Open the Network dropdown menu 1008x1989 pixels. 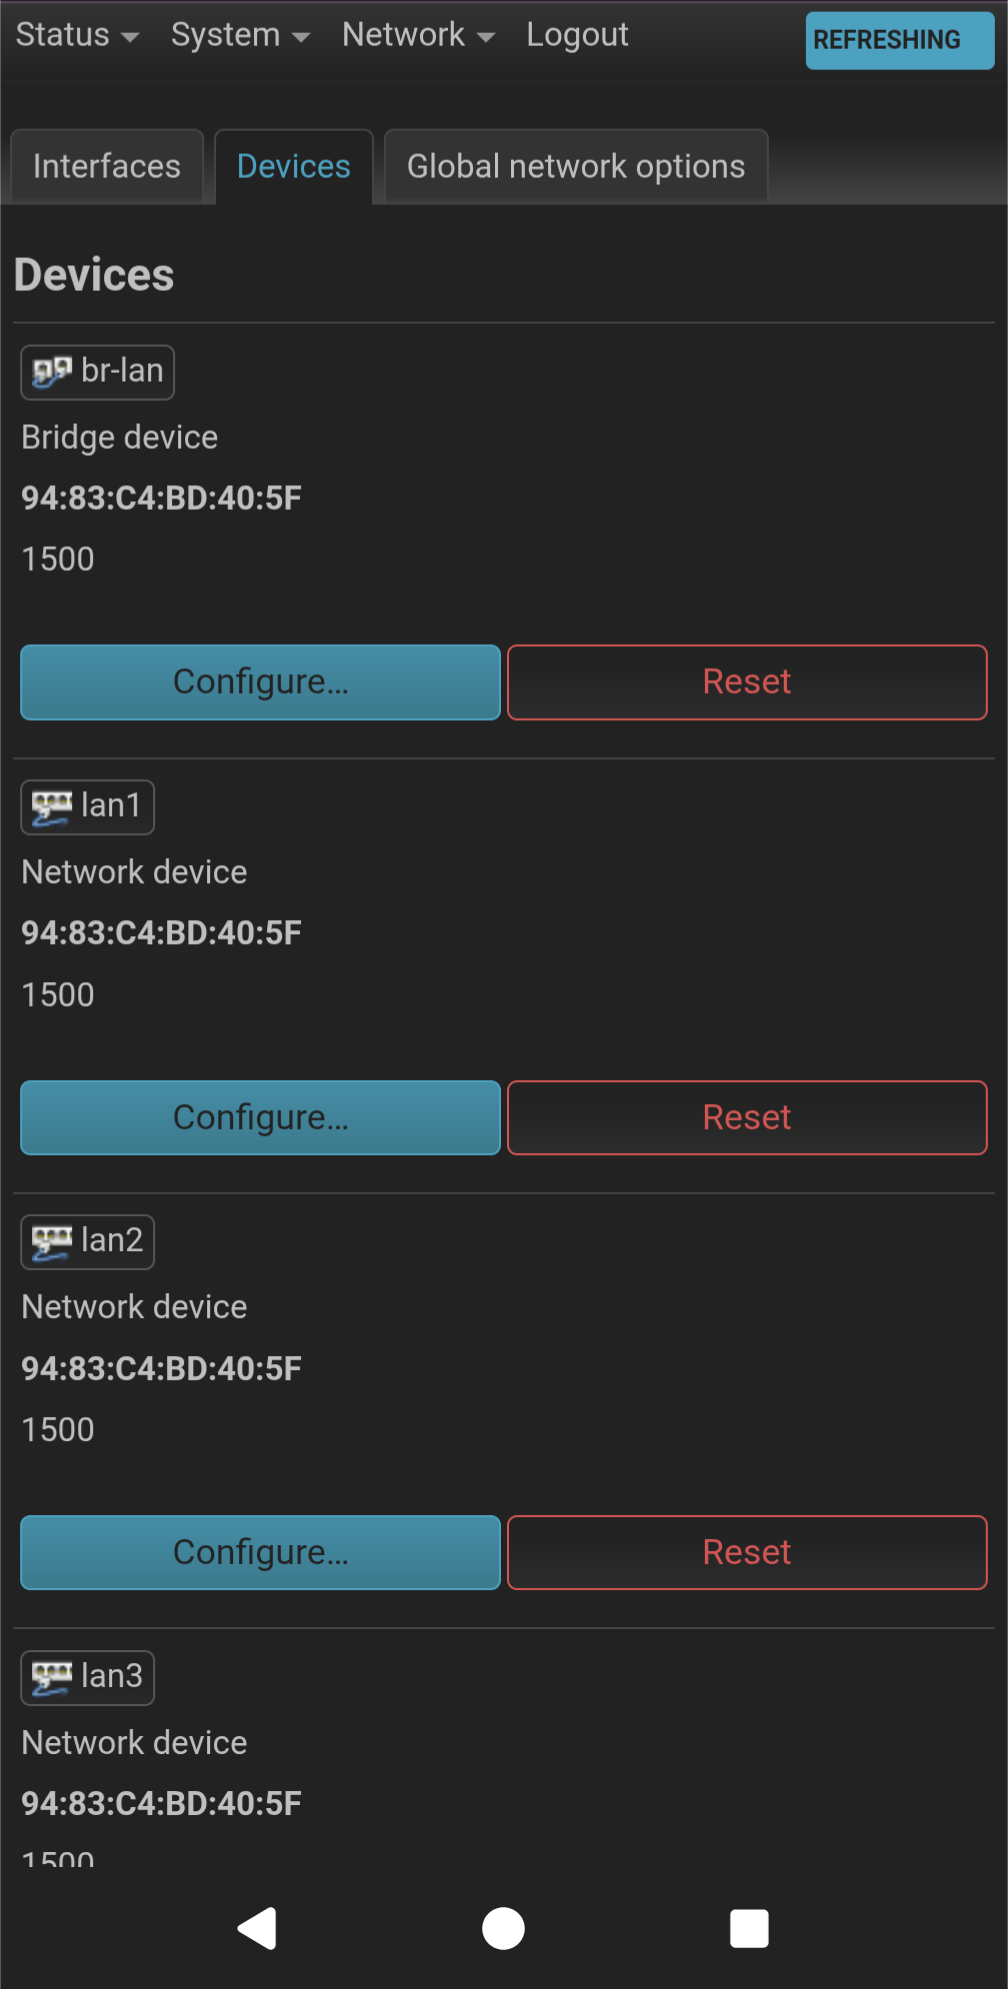click(418, 35)
